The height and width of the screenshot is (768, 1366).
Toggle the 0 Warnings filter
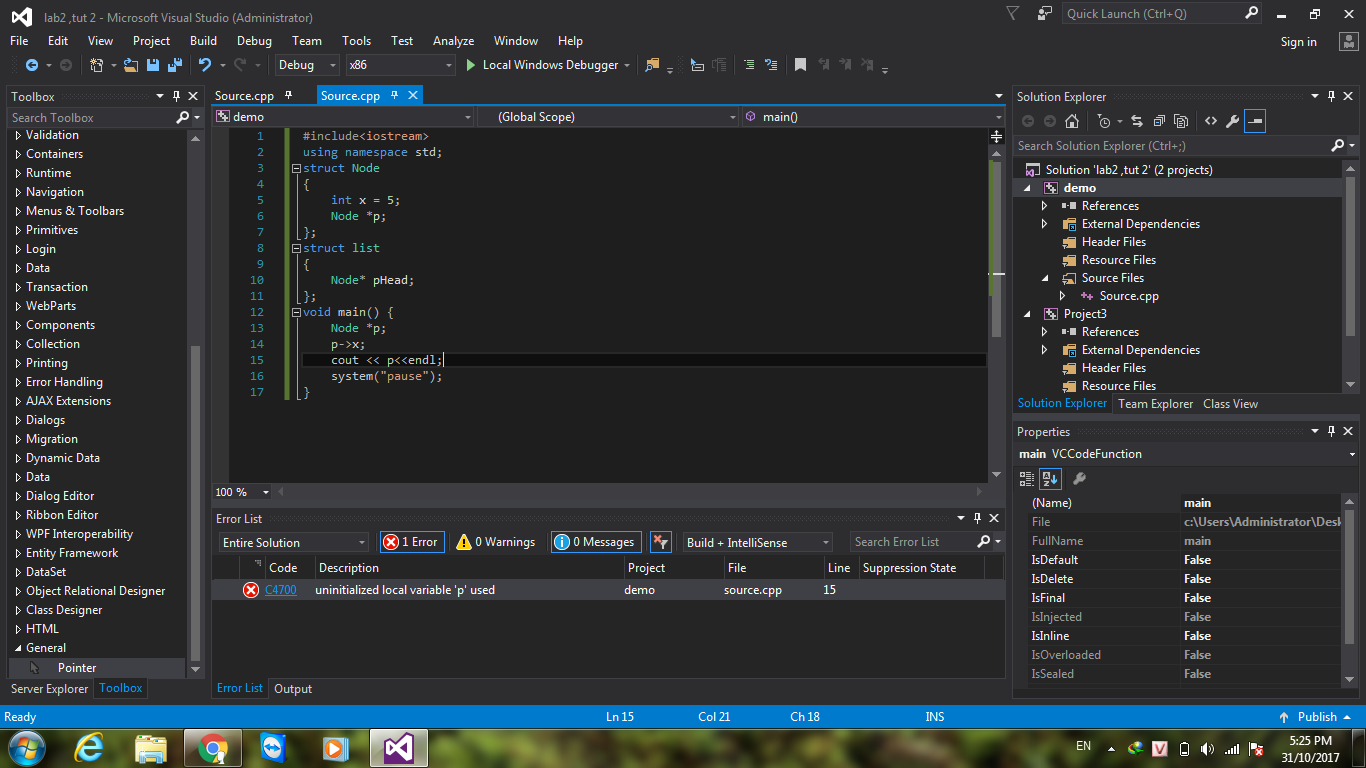tap(496, 542)
